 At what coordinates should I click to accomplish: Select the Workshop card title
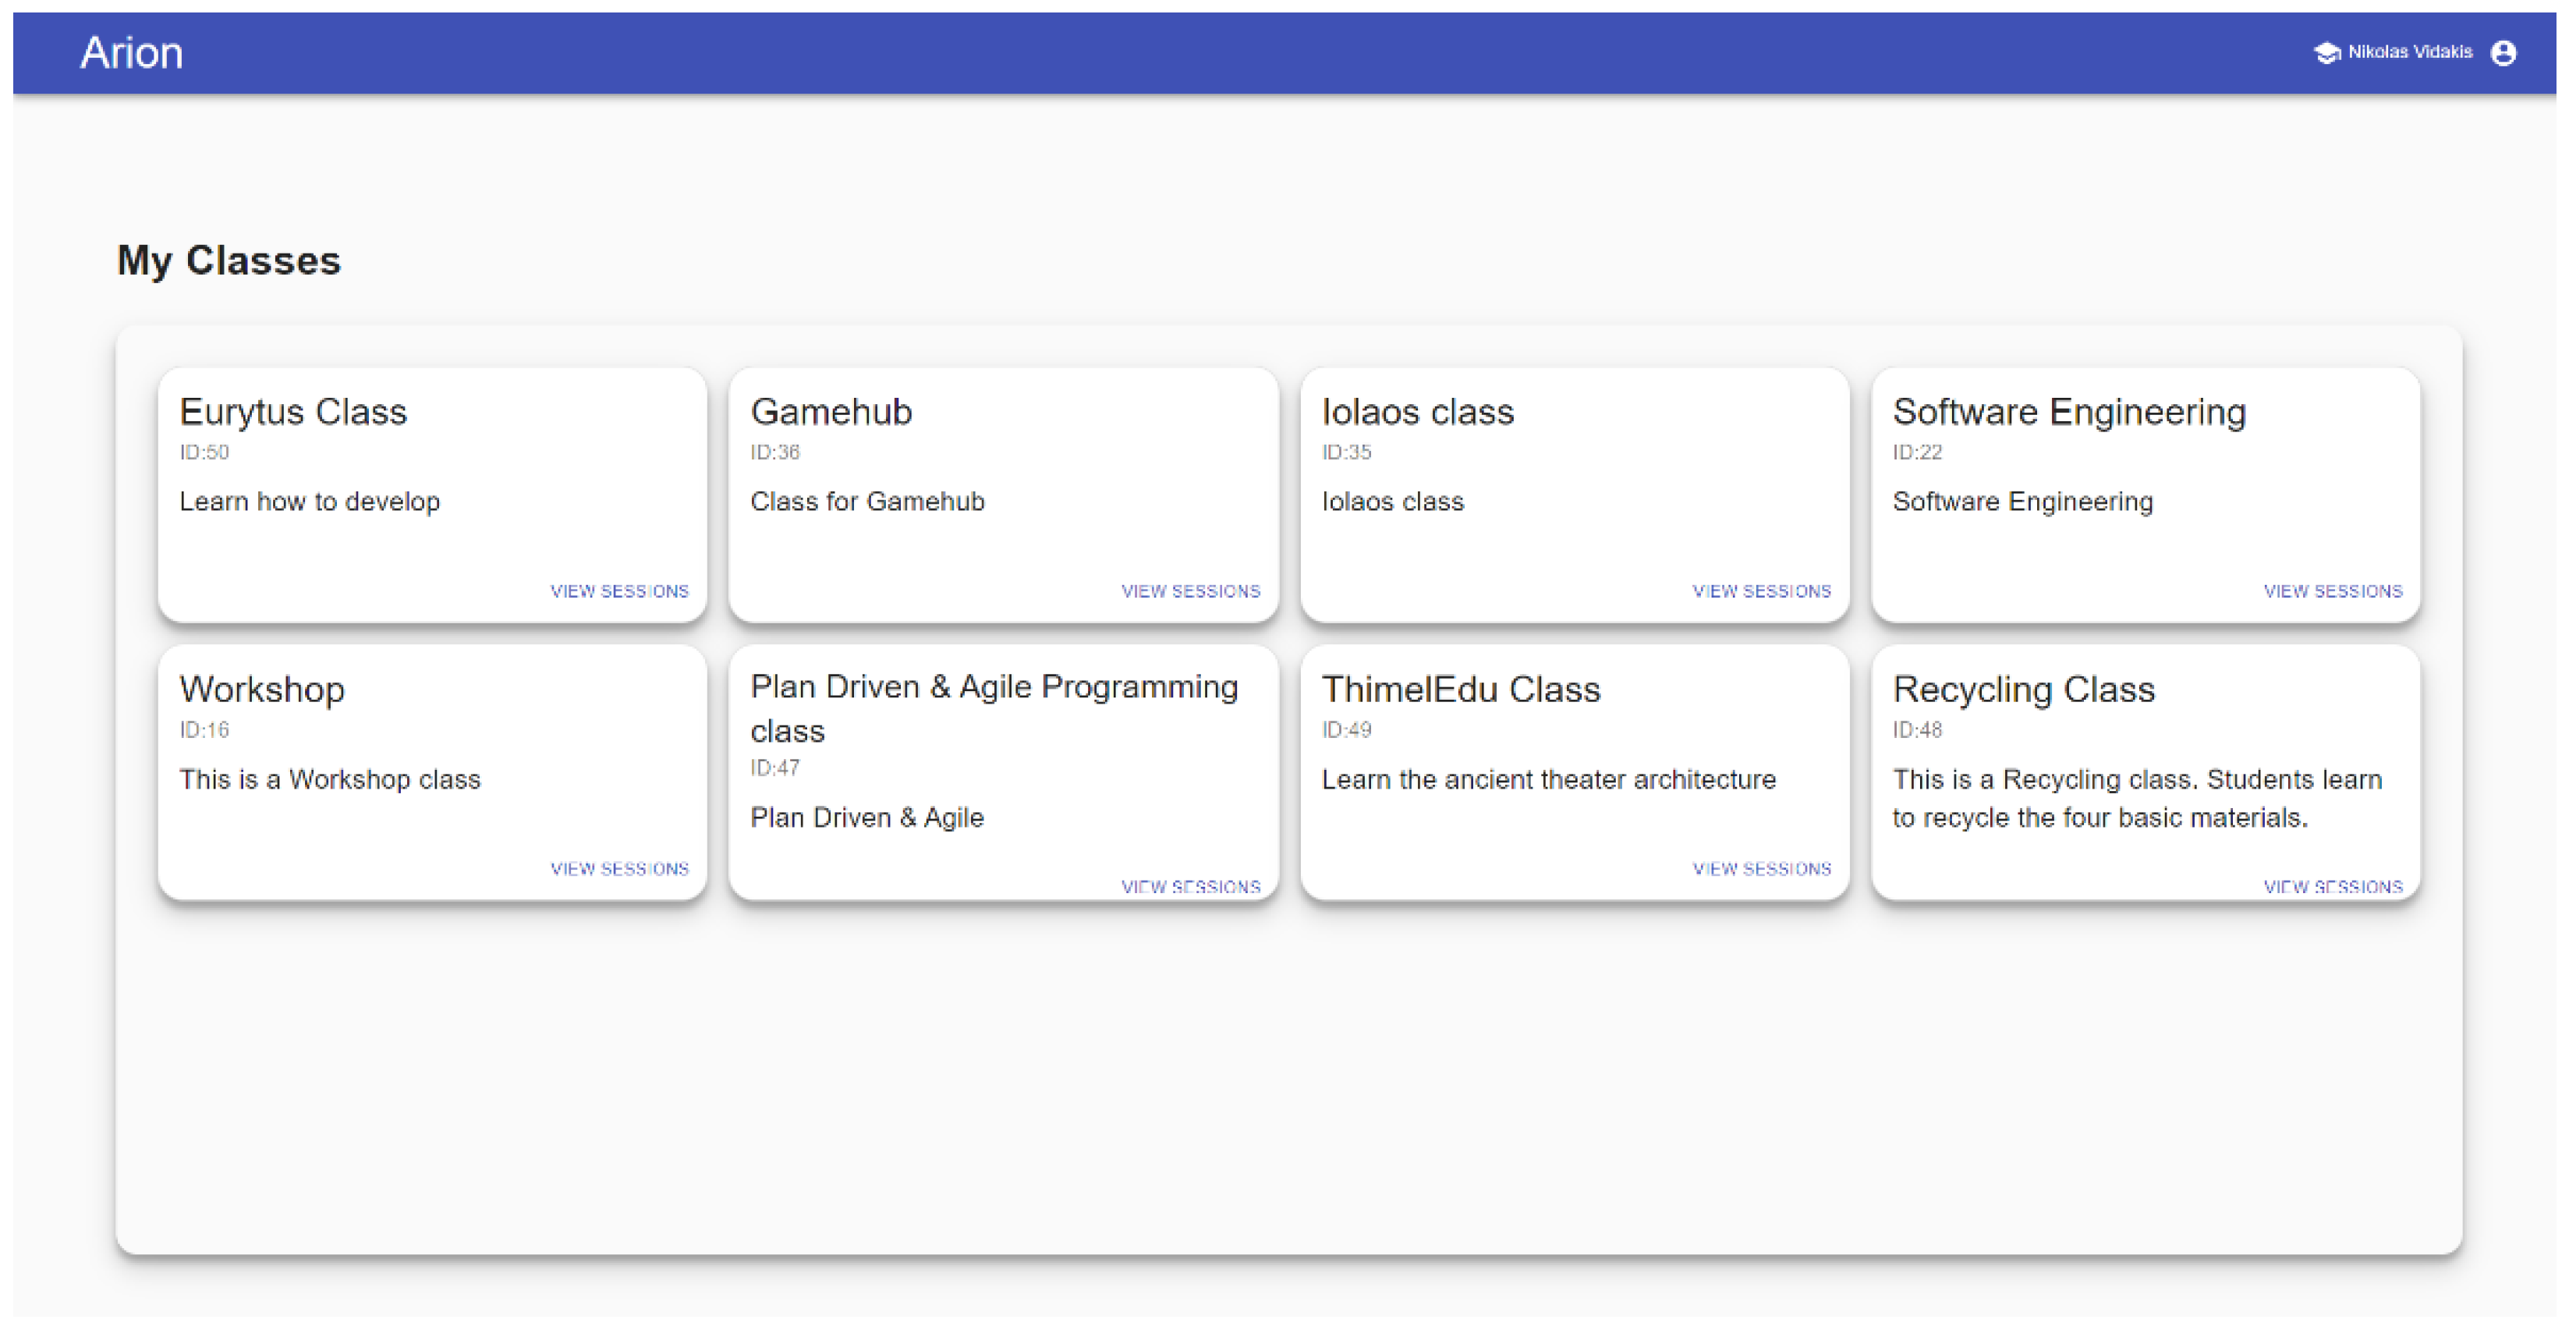point(262,689)
